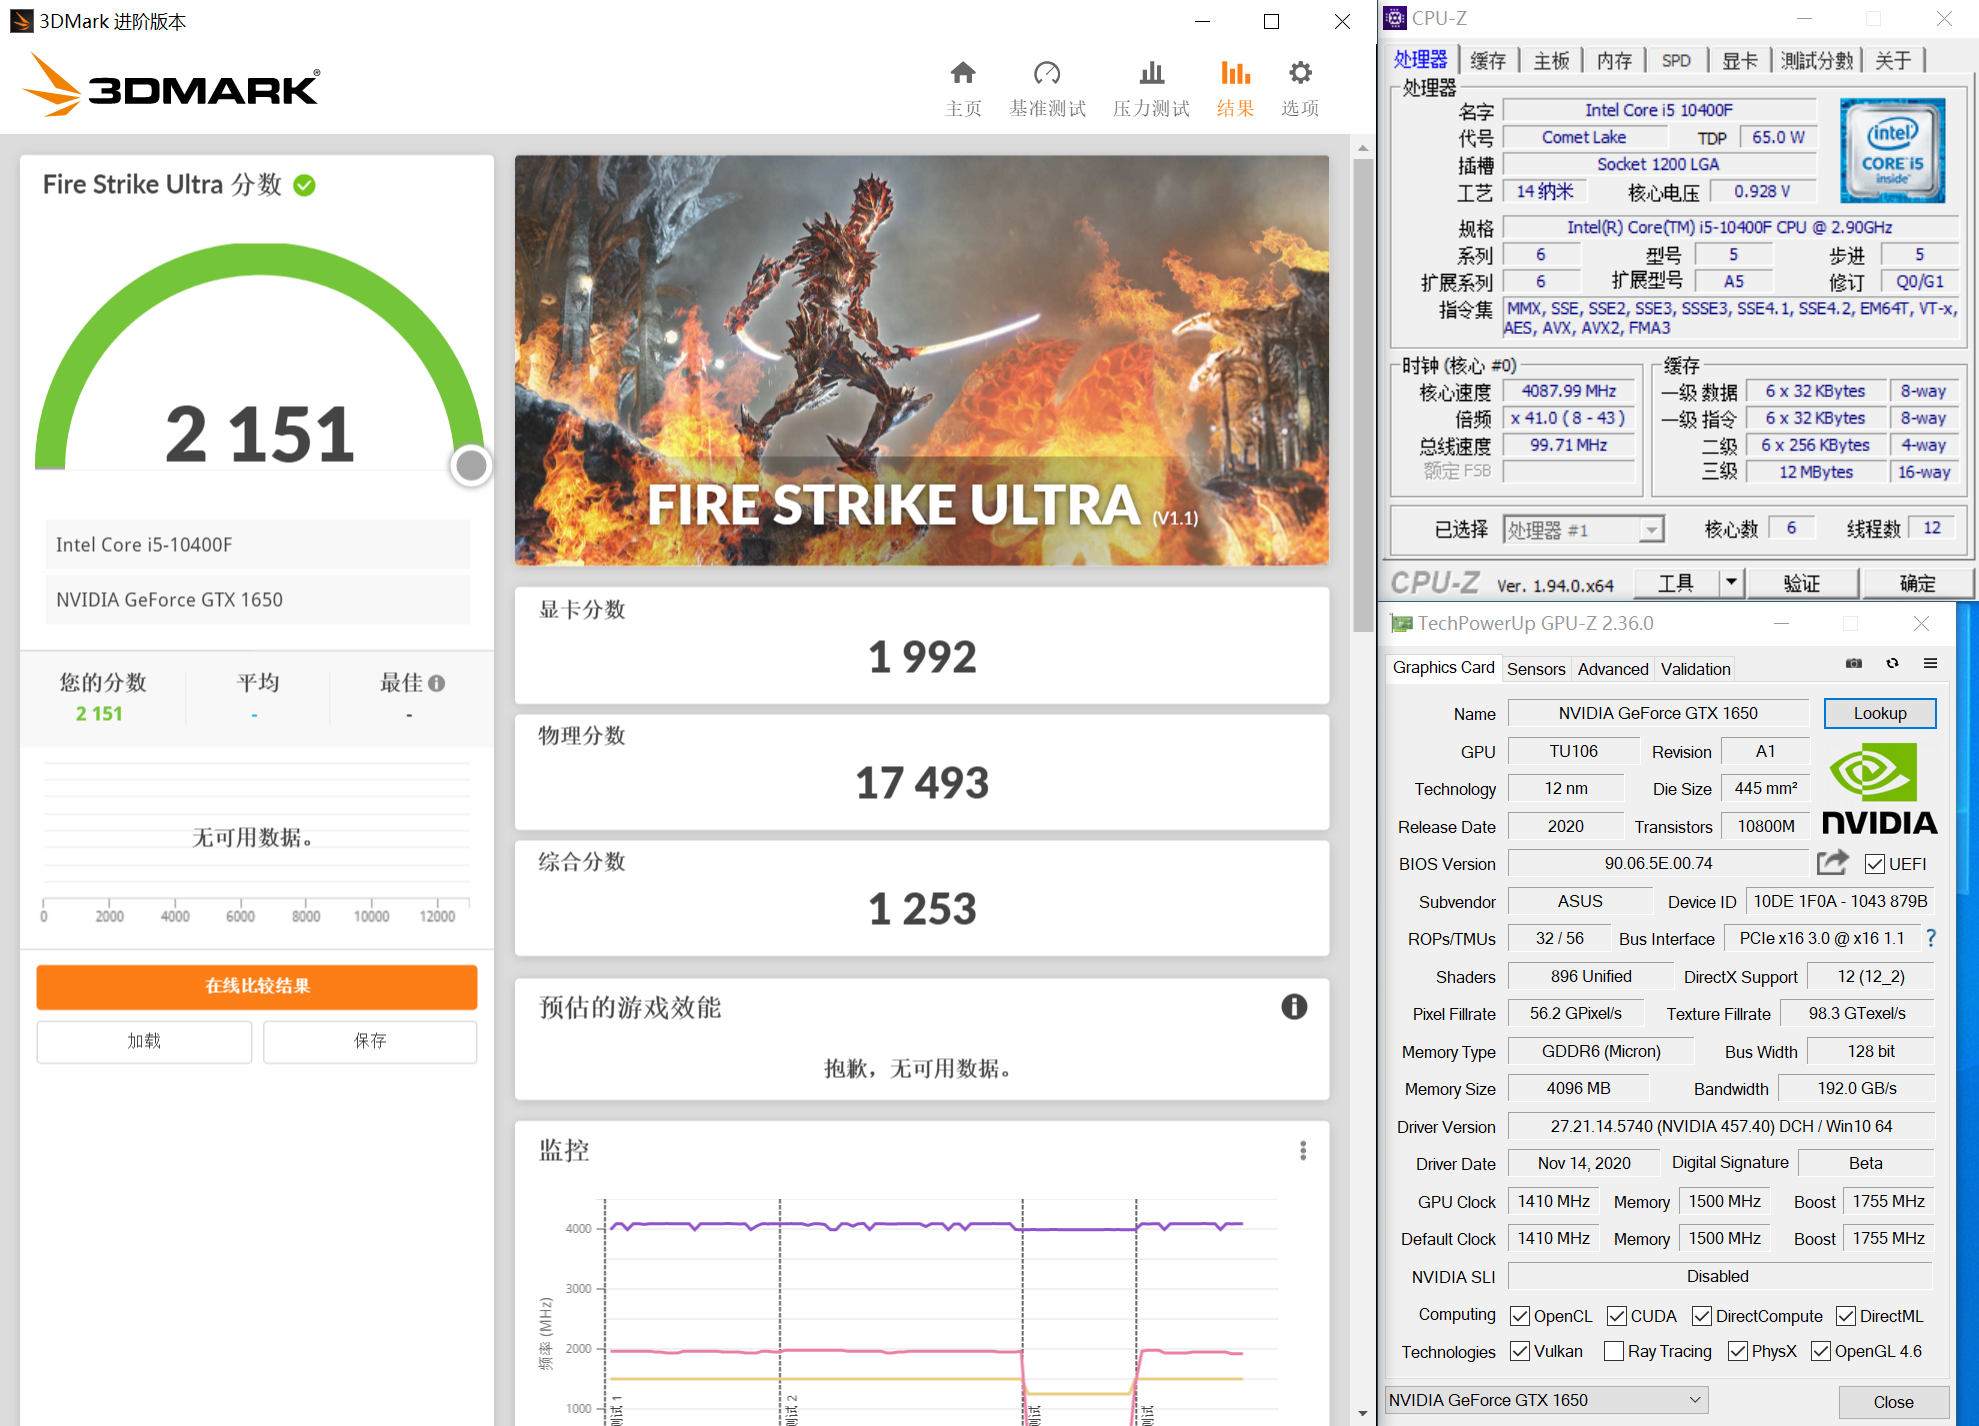Click the 加载 button
The height and width of the screenshot is (1426, 1979).
tap(144, 1041)
